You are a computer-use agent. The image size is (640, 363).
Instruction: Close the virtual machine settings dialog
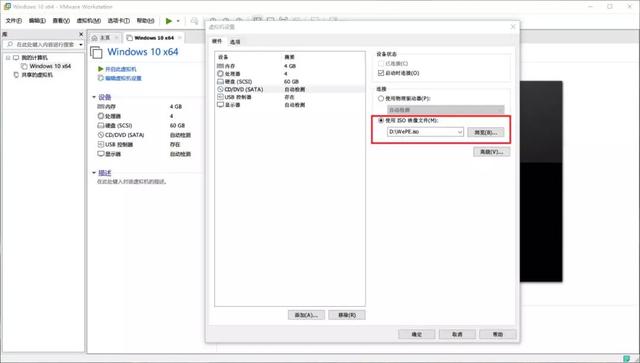(x=513, y=27)
